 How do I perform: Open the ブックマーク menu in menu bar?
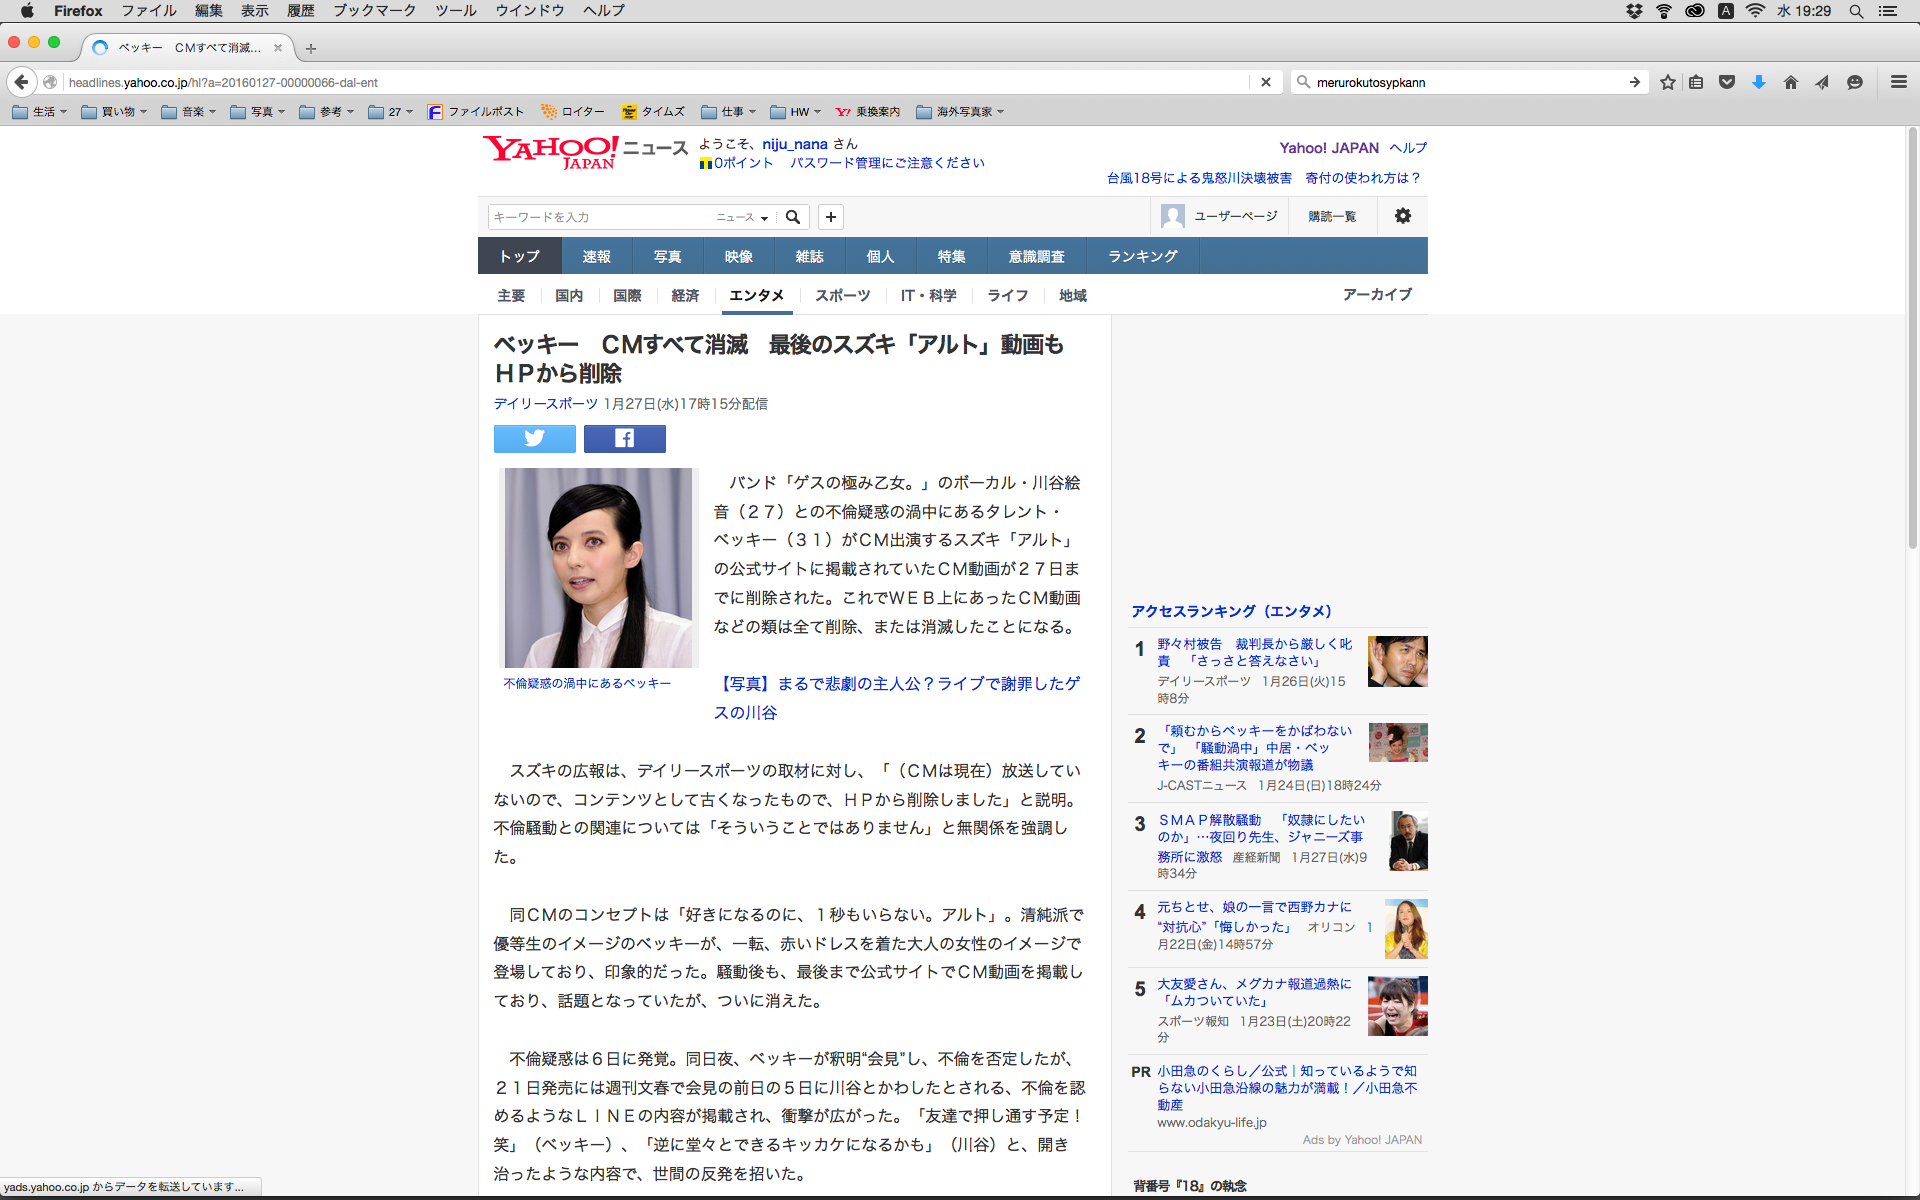[374, 10]
